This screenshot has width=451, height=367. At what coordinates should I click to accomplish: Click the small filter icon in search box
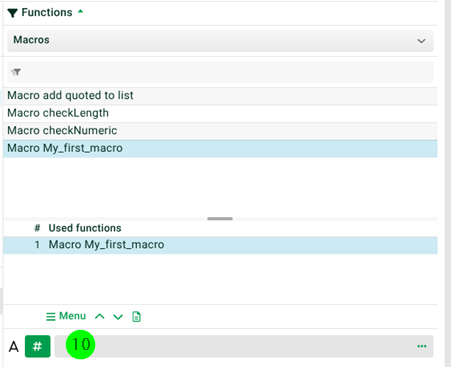(x=16, y=72)
